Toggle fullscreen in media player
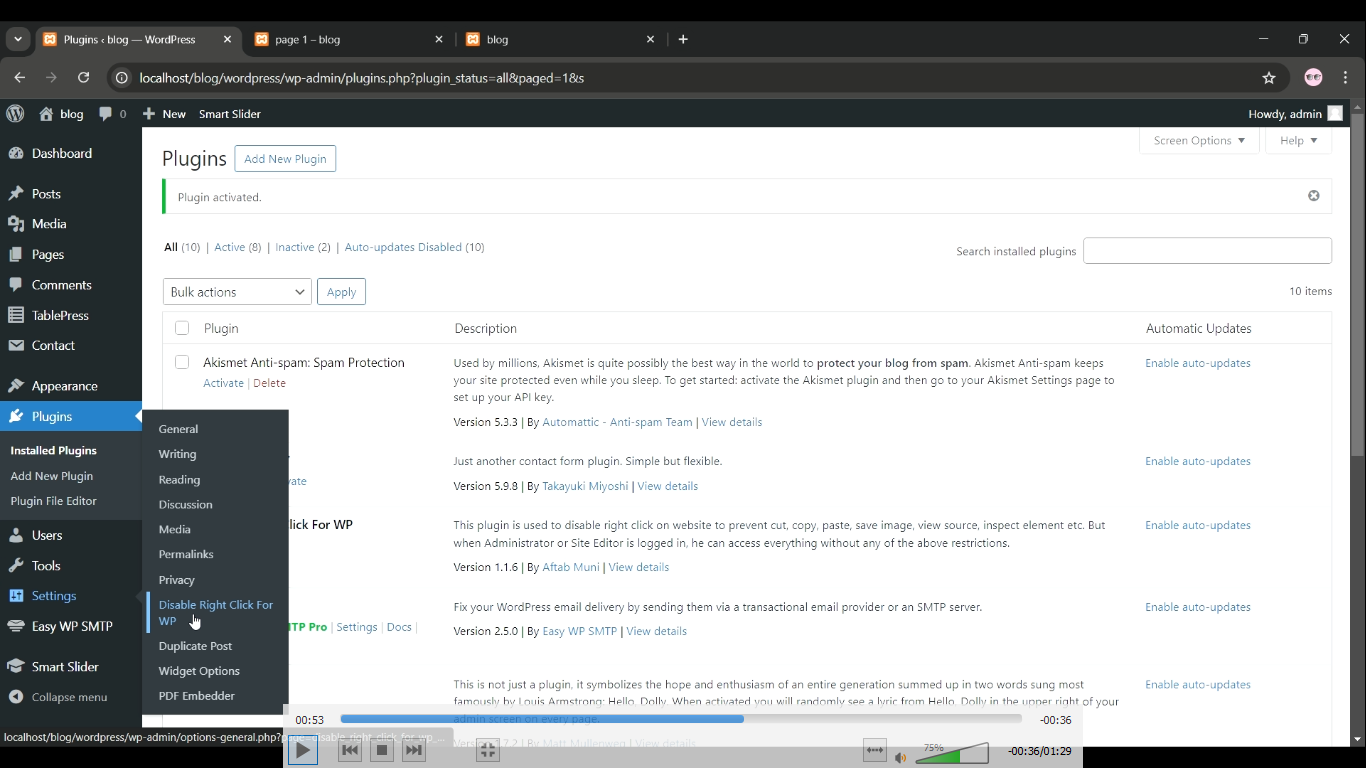This screenshot has width=1366, height=768. tap(487, 750)
